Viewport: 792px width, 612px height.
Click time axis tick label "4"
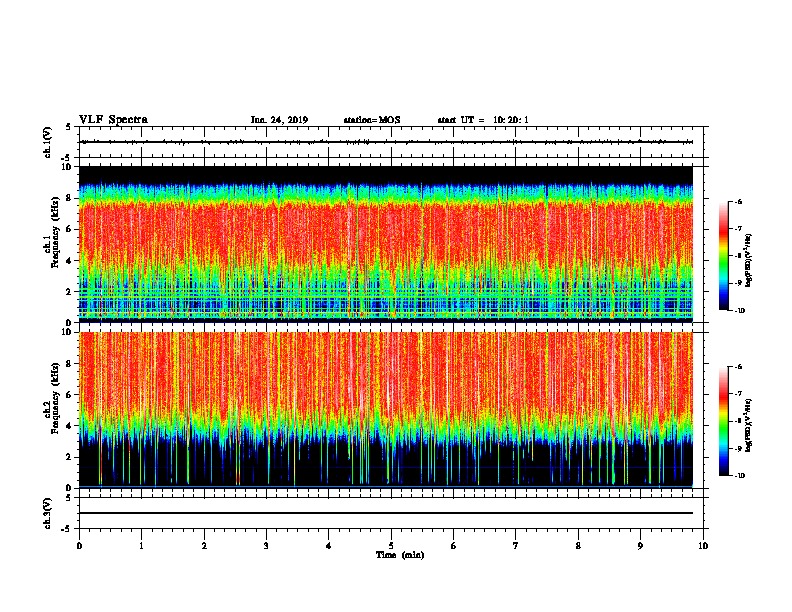pyautogui.click(x=329, y=546)
